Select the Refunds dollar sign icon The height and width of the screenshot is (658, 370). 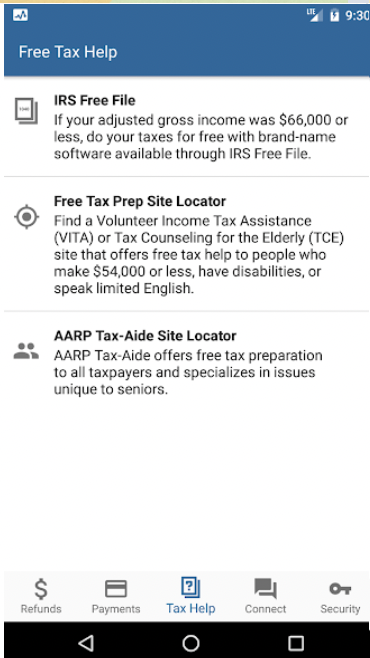click(x=41, y=588)
